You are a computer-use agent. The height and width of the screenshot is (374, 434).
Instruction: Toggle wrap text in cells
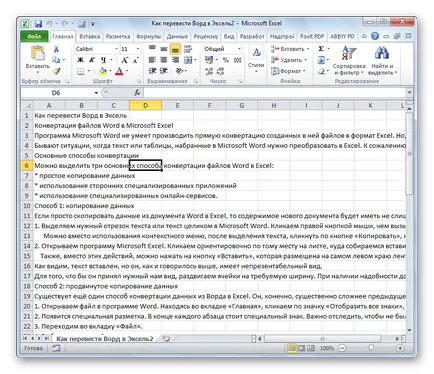tap(188, 49)
